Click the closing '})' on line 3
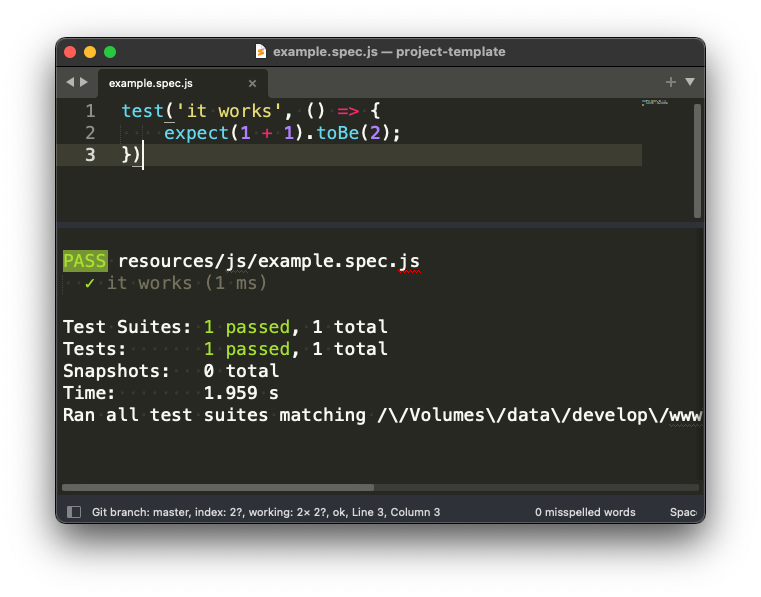Screen dimensions: 761x597 [x=131, y=155]
